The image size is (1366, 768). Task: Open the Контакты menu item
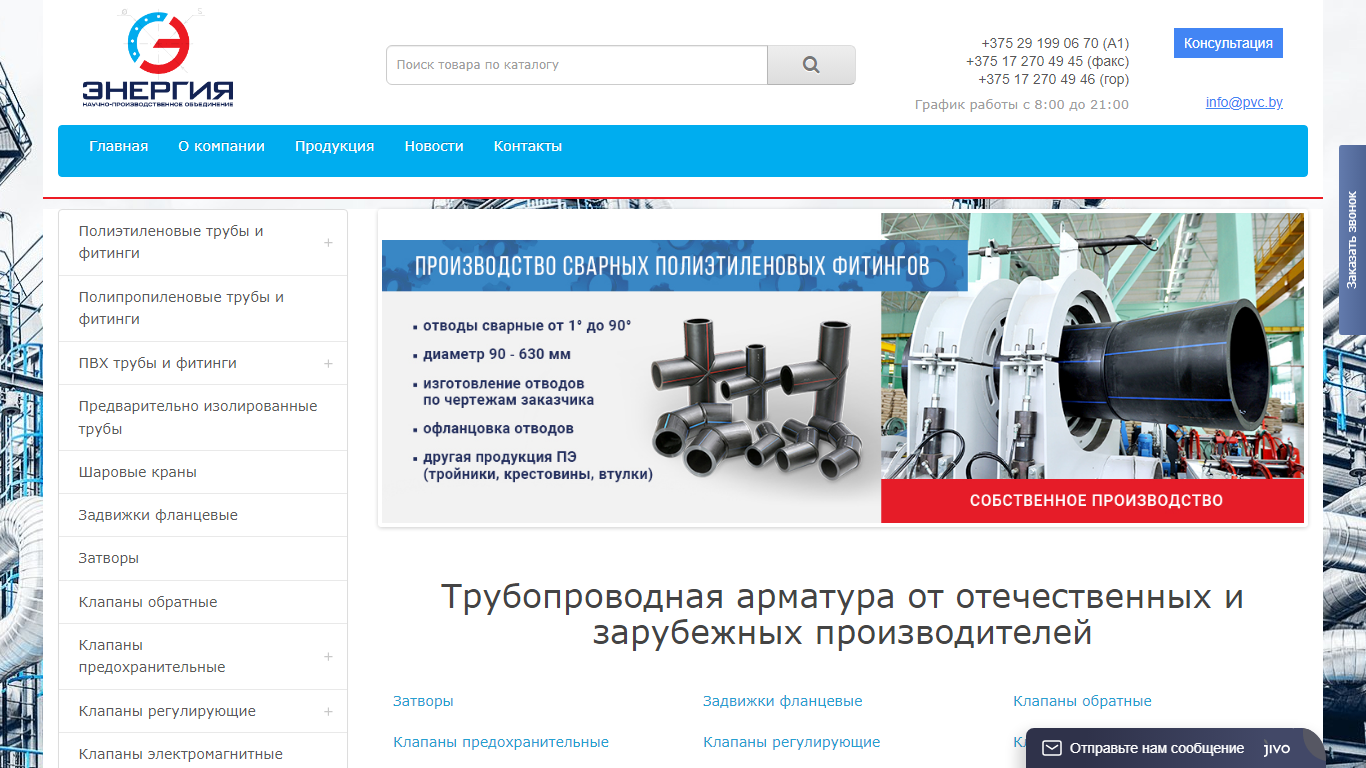528,146
